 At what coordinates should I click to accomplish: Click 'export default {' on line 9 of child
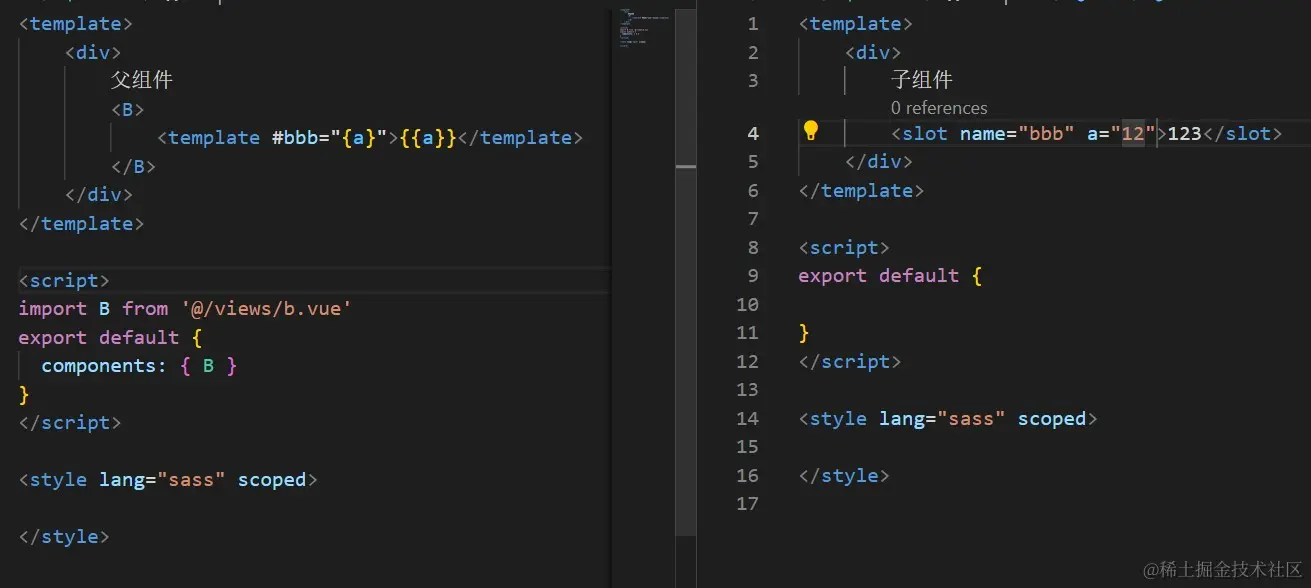tap(890, 275)
